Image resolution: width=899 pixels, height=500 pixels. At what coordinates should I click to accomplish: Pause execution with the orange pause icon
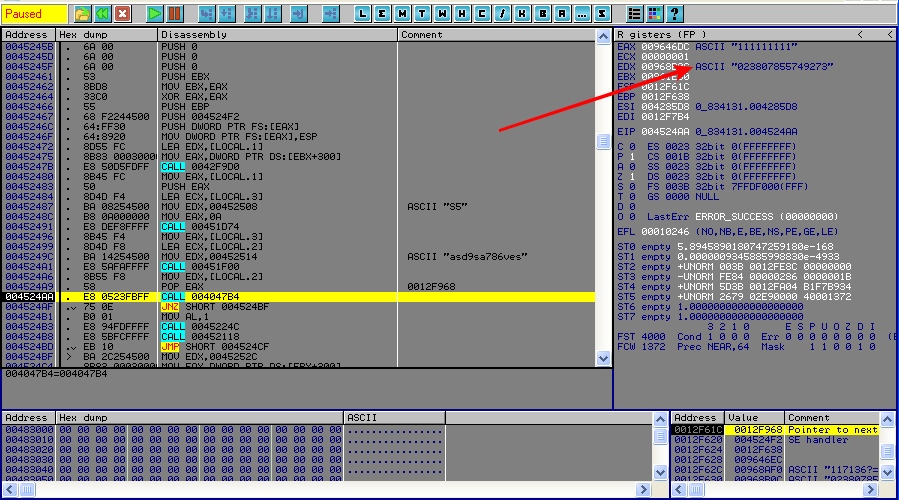(x=174, y=13)
